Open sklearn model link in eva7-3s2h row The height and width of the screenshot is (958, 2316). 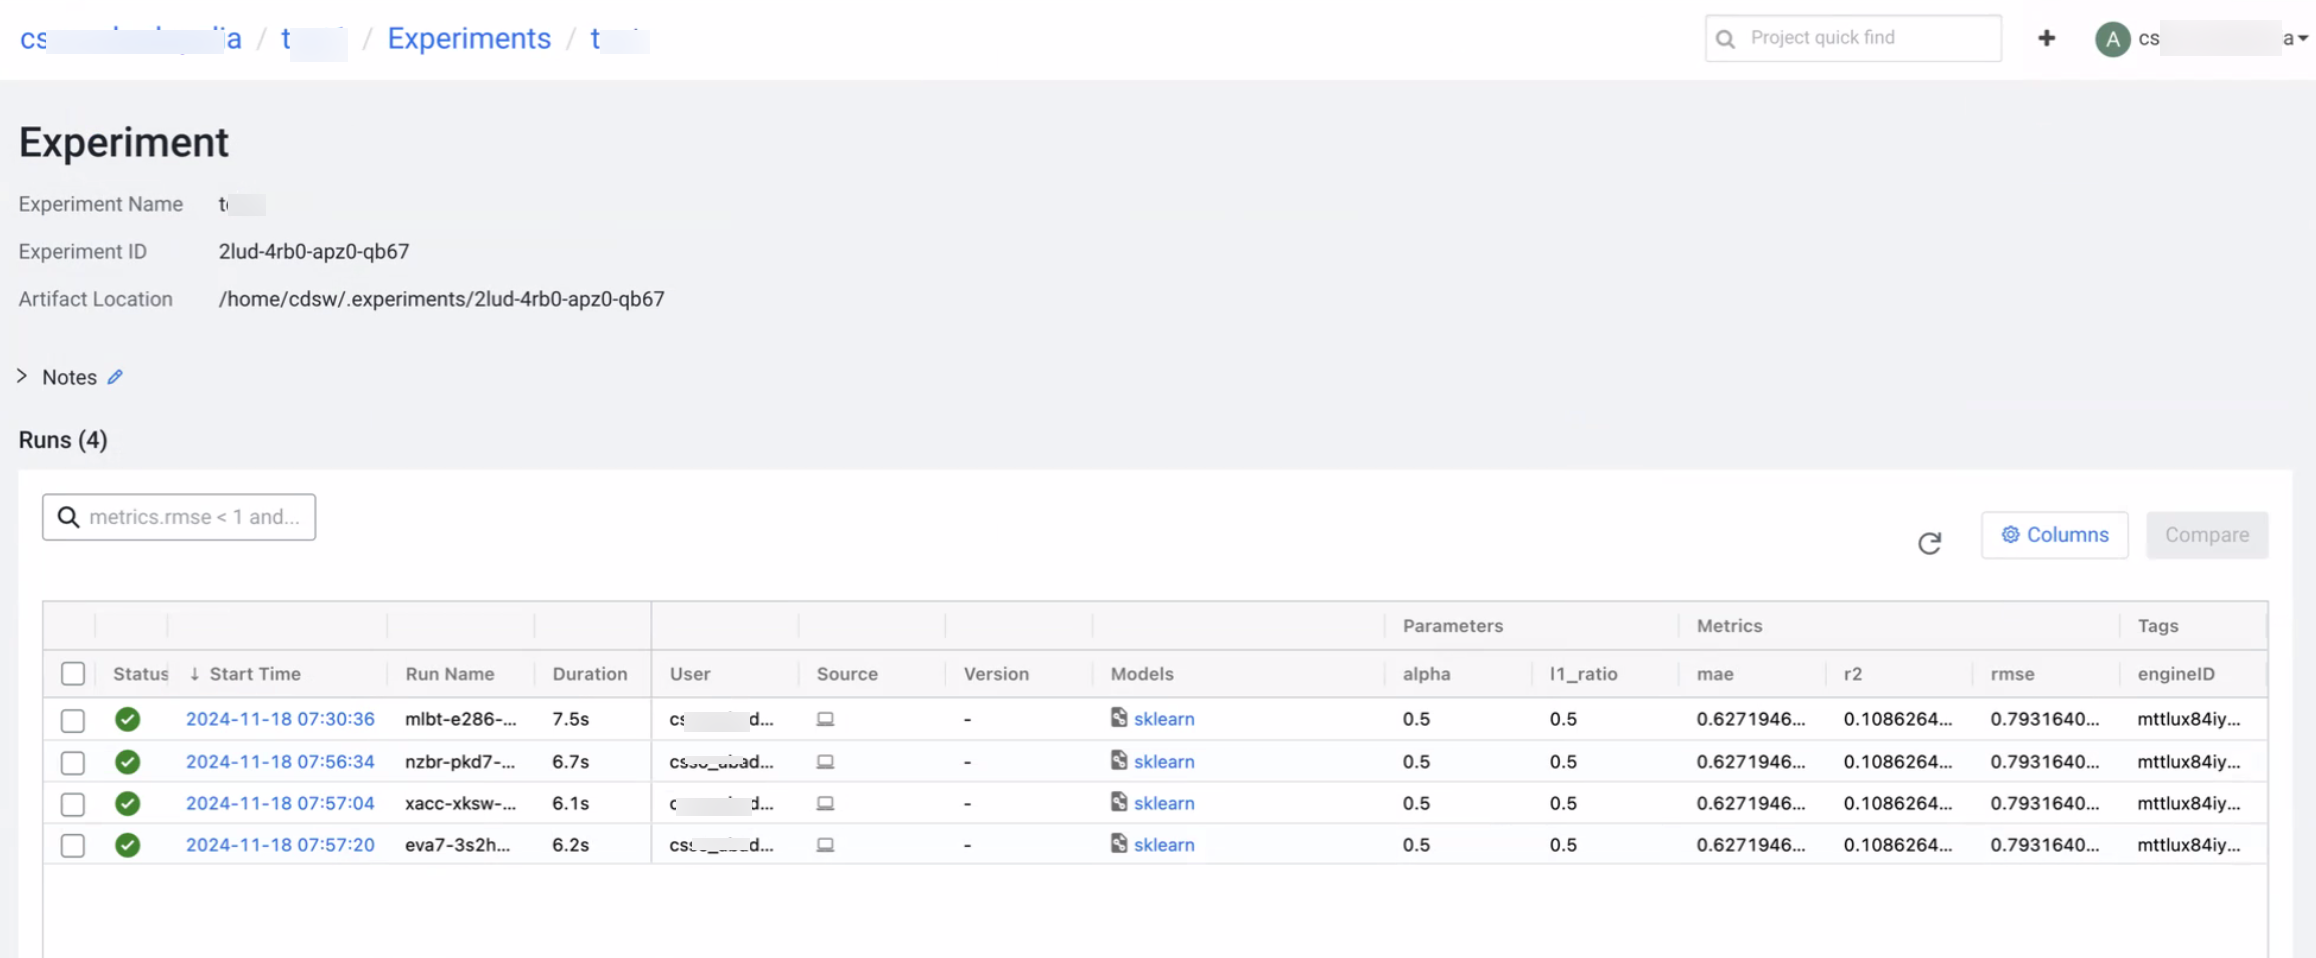(1164, 845)
